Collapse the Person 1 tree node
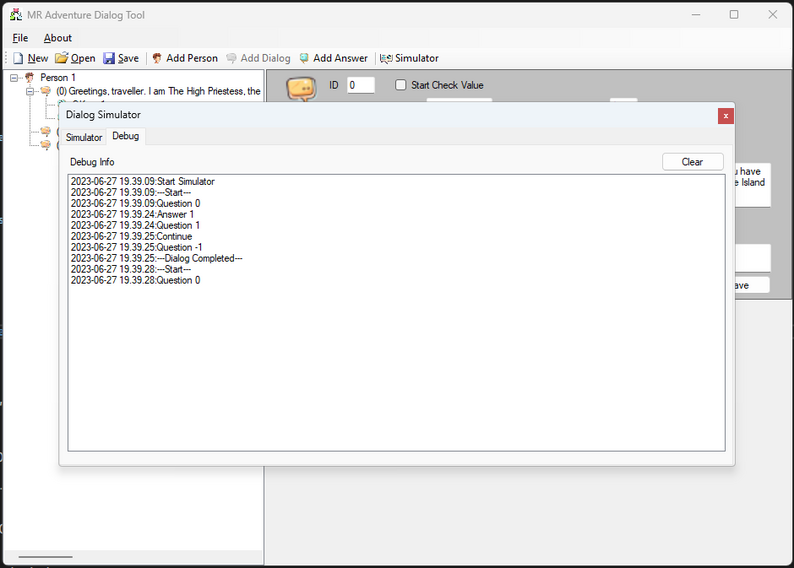 (14, 78)
